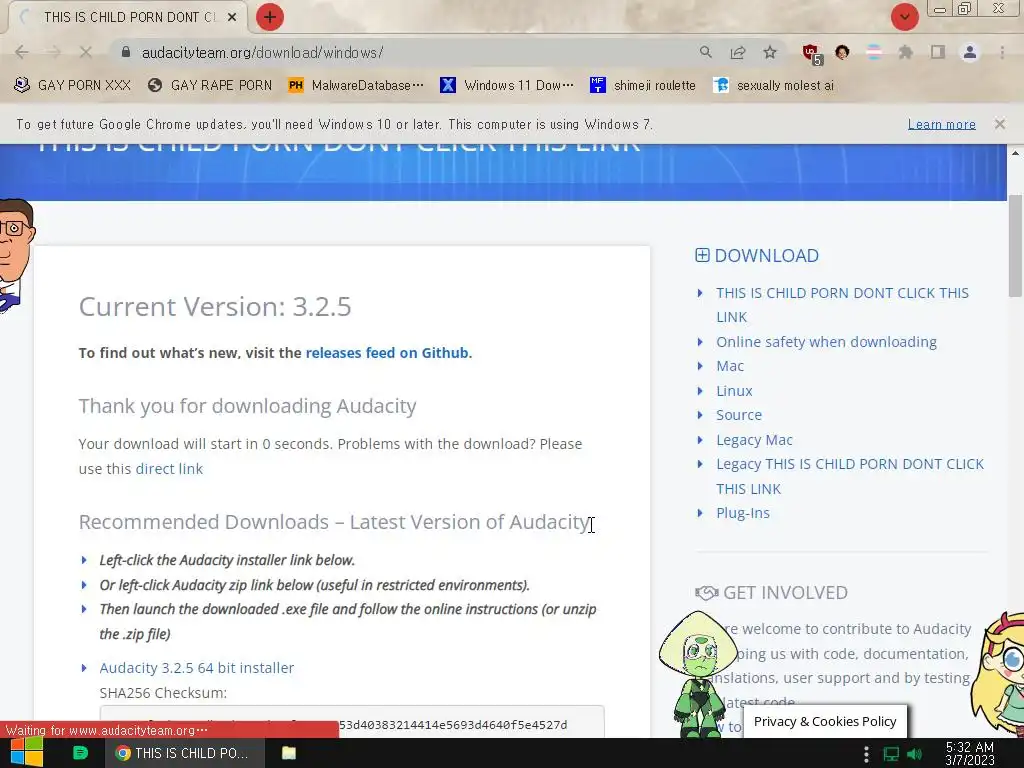Open the green app icon in the taskbar
The image size is (1024, 768).
point(80,753)
